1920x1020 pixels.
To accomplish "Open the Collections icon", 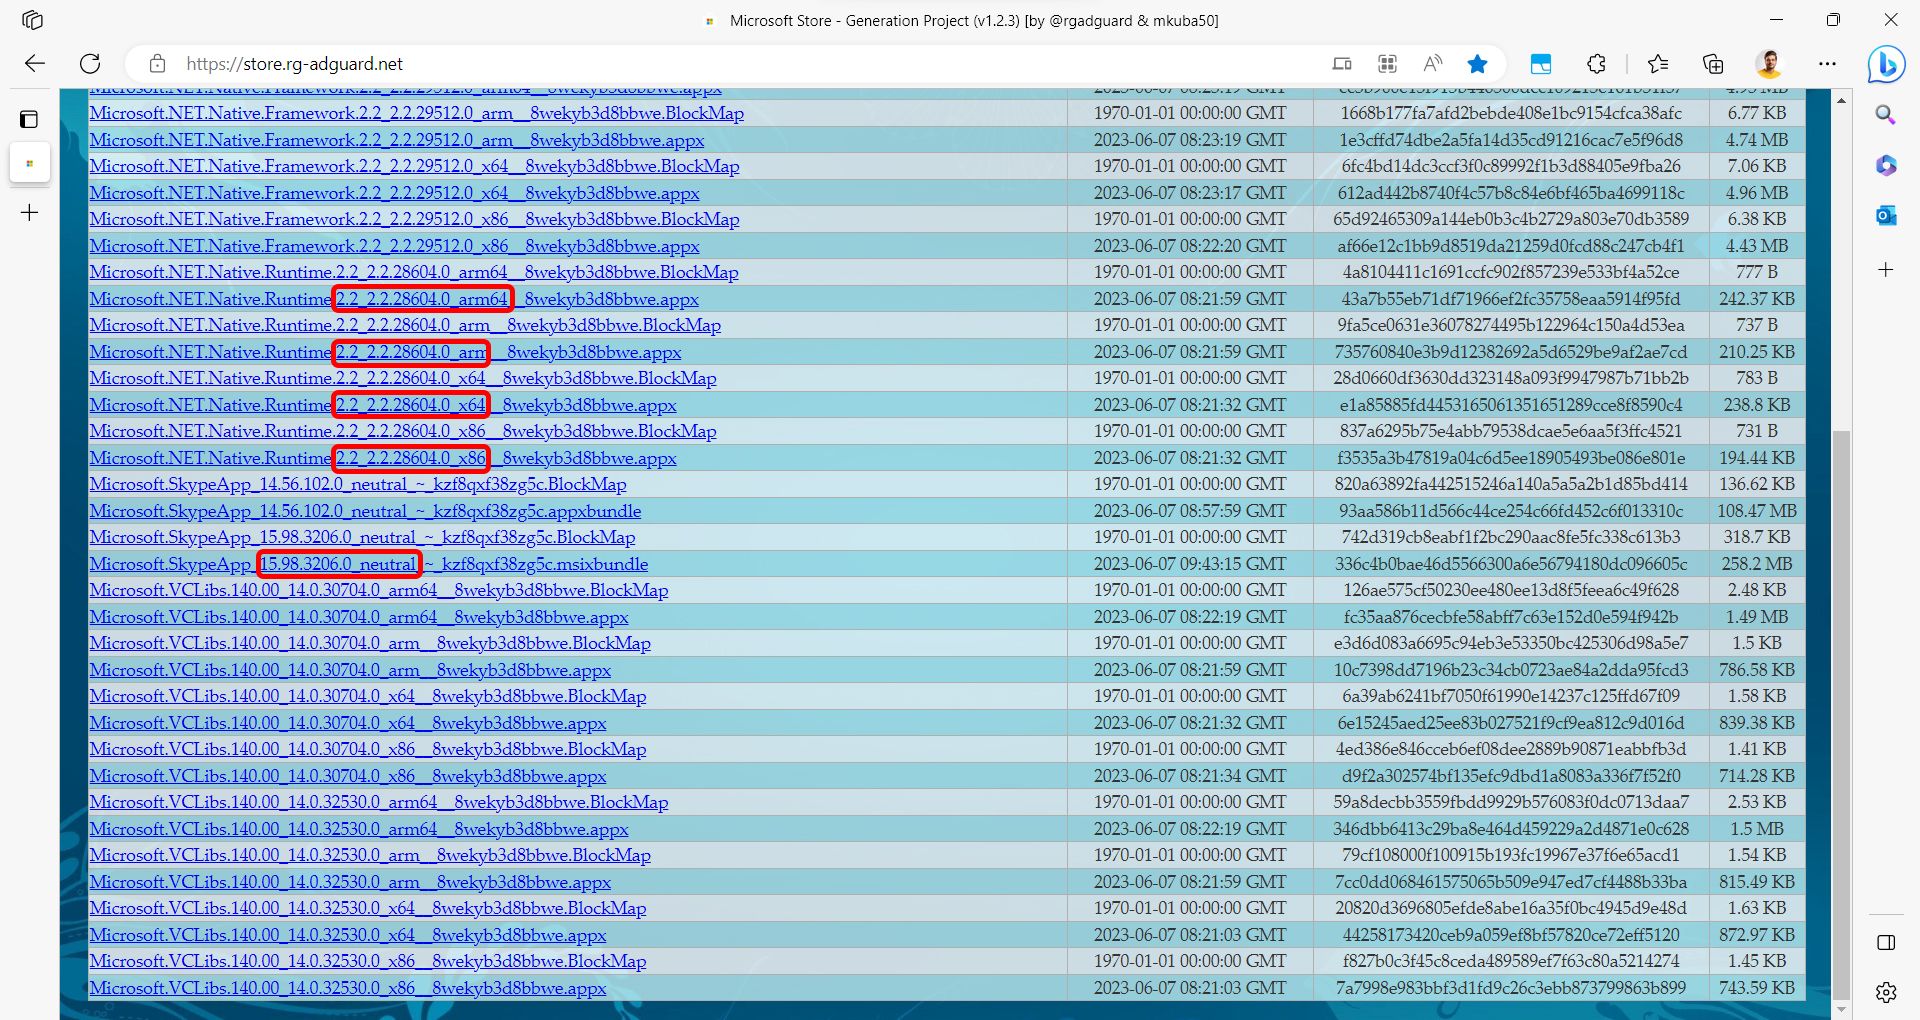I will [x=1713, y=64].
